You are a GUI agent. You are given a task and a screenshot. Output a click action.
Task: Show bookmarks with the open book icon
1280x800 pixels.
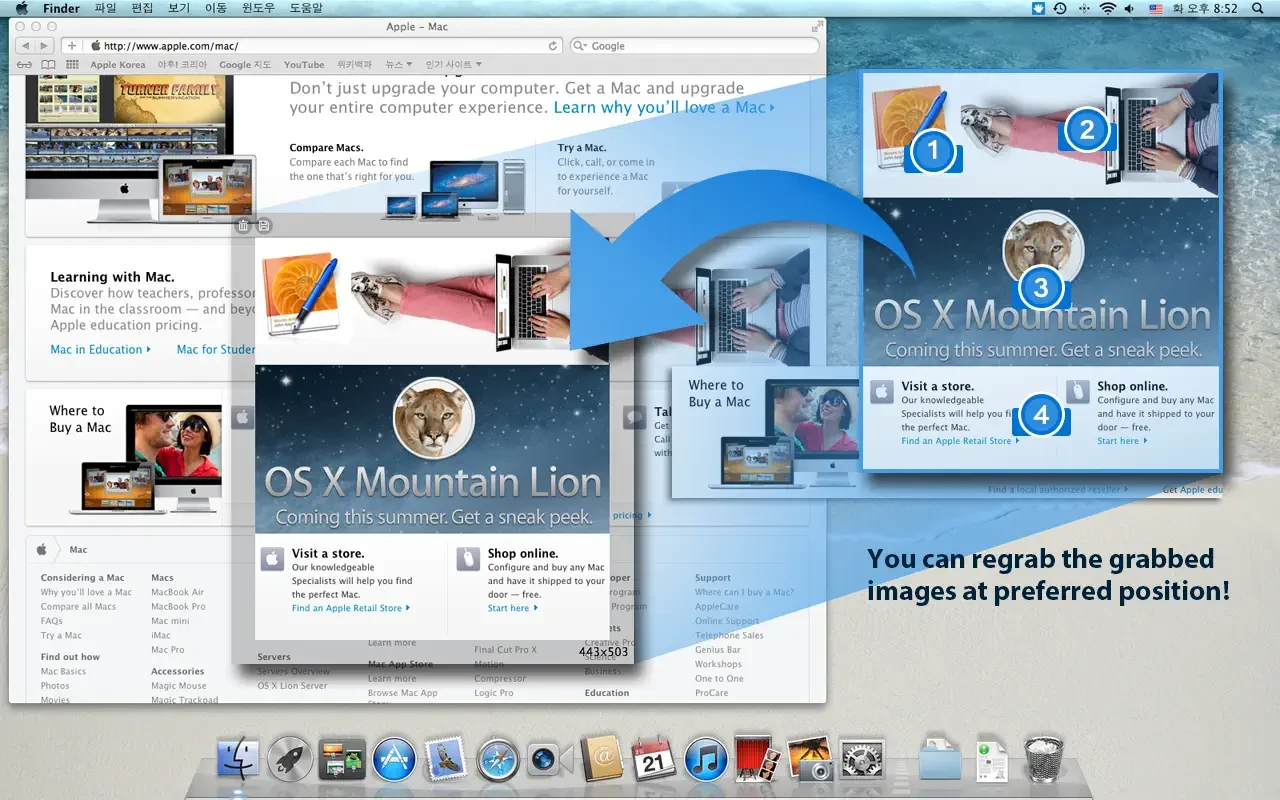[x=49, y=65]
